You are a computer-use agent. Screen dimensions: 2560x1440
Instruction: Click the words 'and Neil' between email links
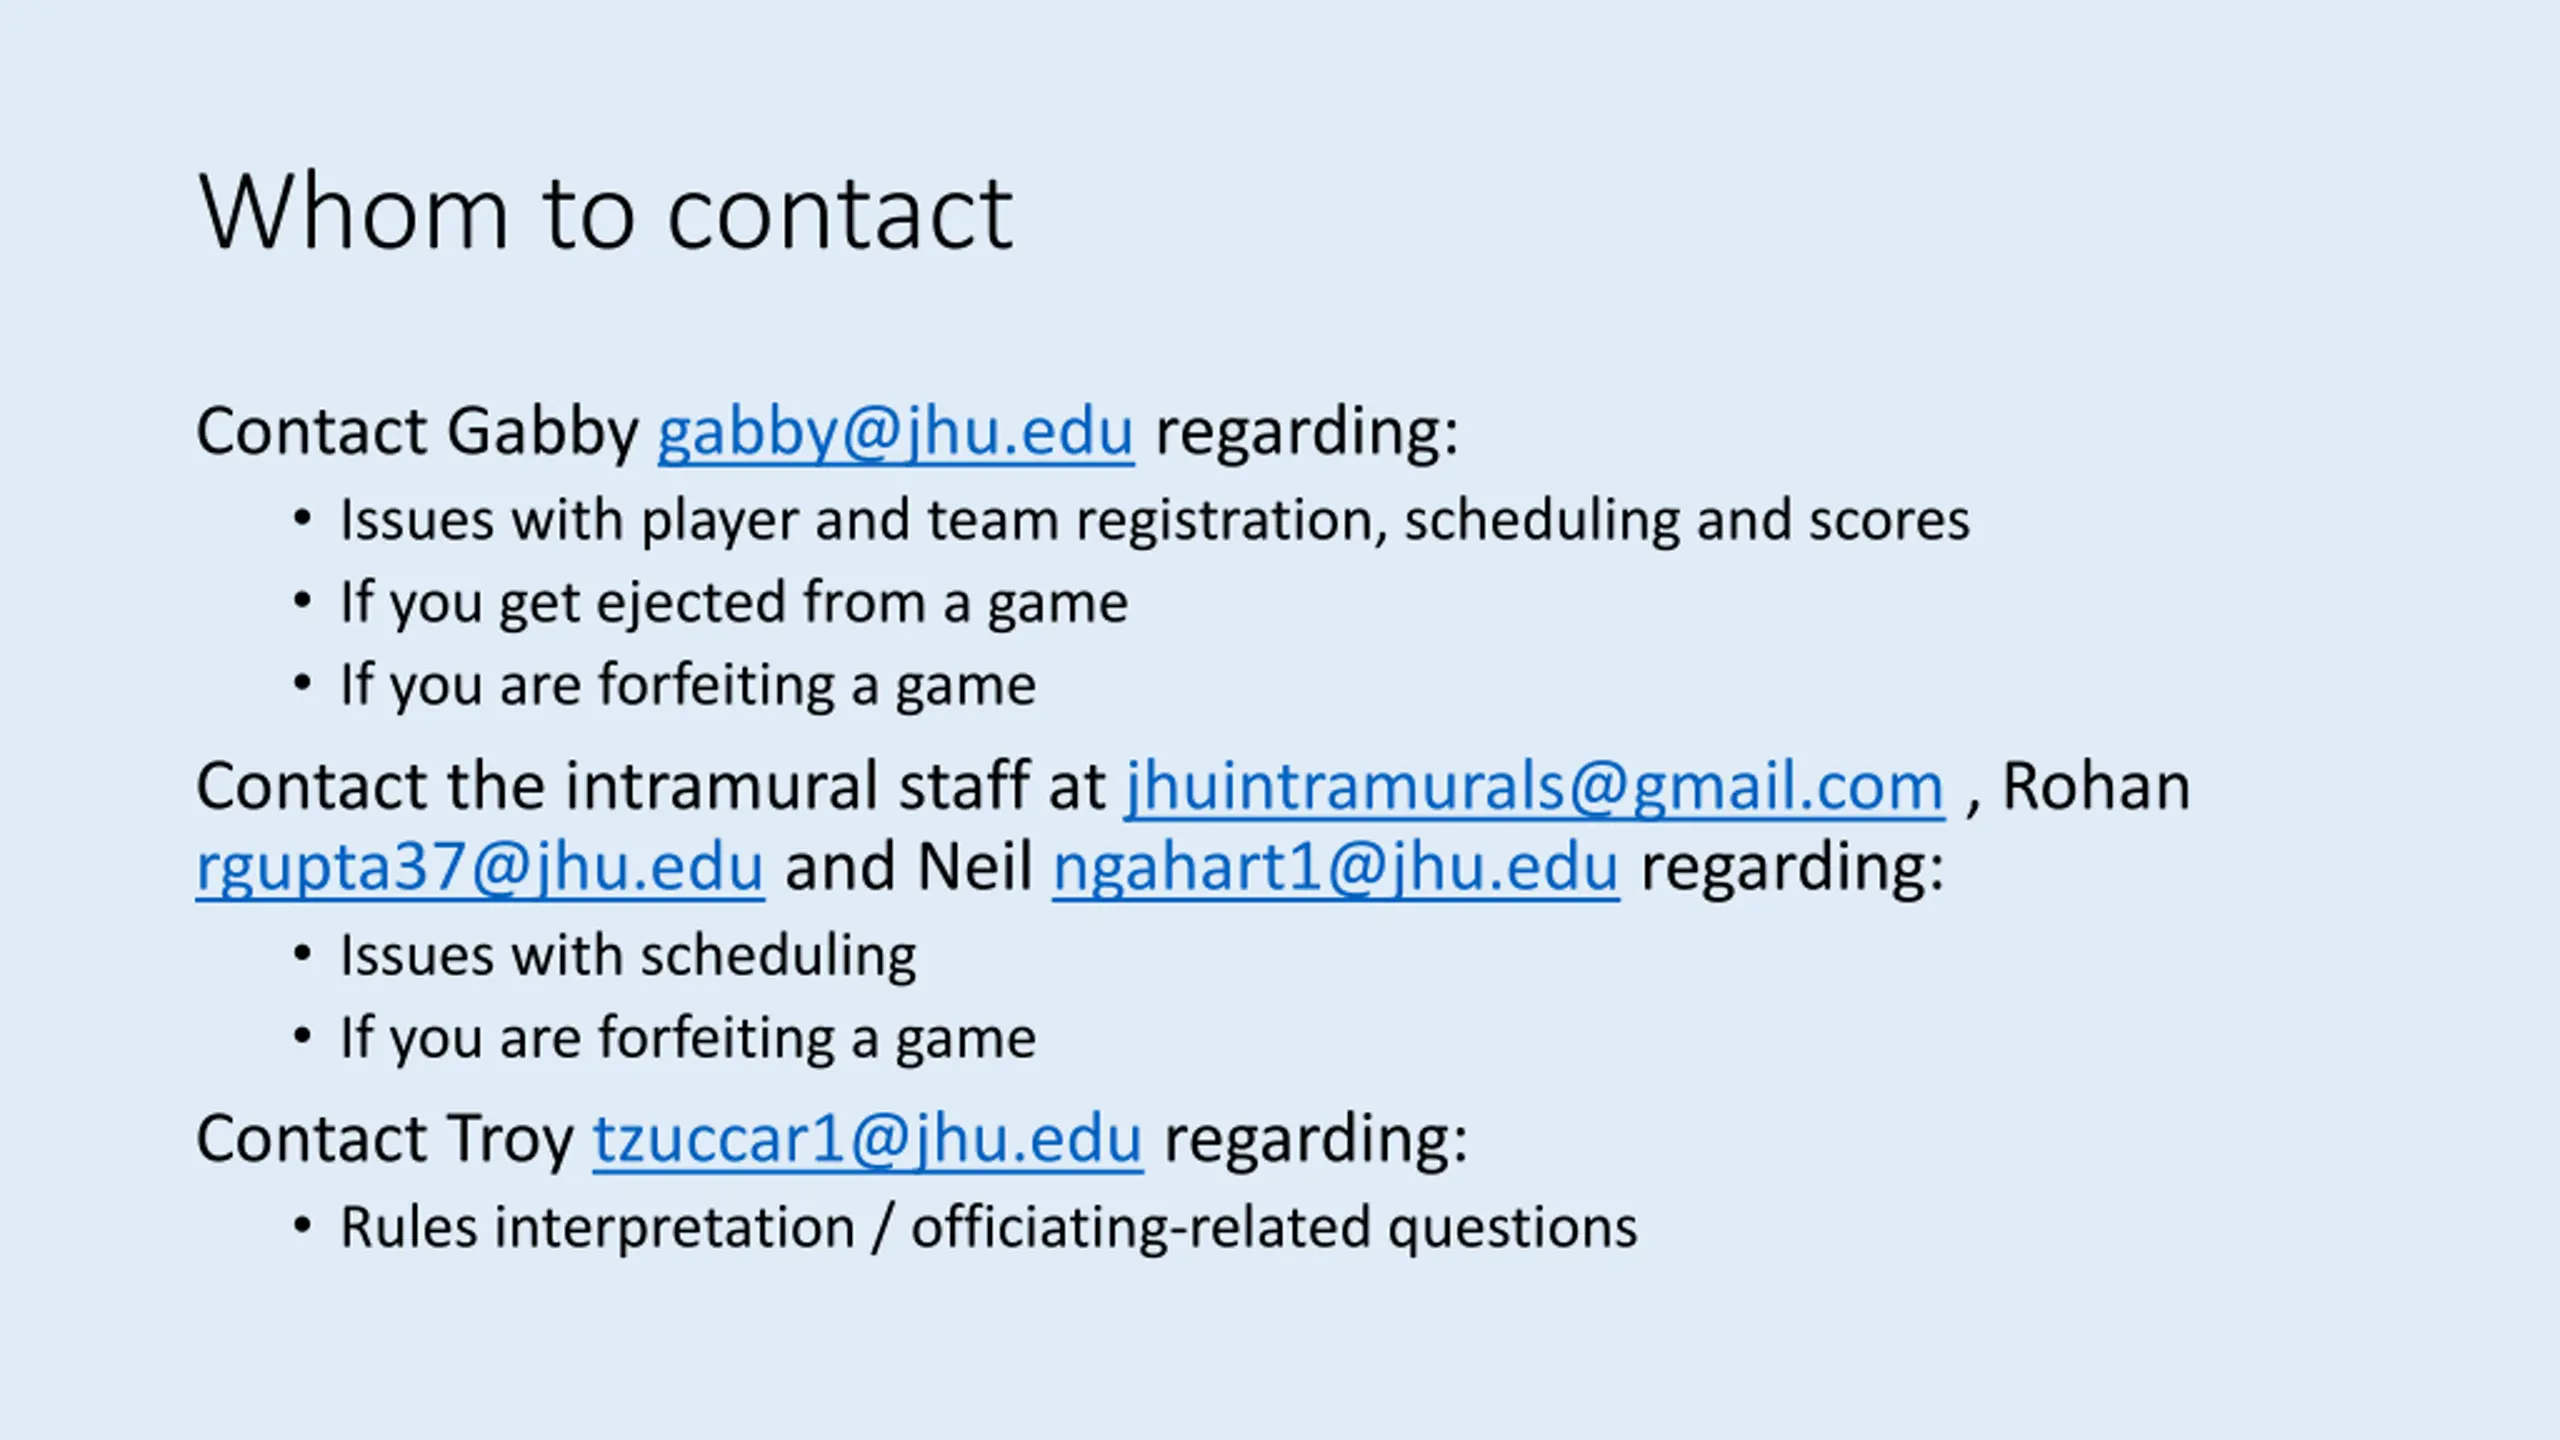(x=908, y=867)
